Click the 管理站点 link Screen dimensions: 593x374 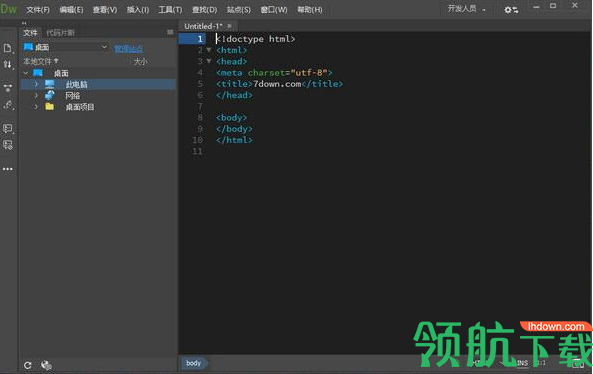pyautogui.click(x=129, y=48)
